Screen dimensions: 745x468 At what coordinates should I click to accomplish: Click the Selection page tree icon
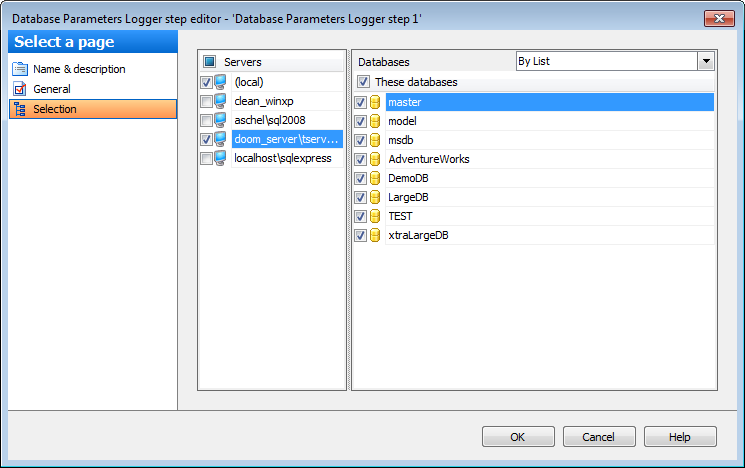pos(20,109)
